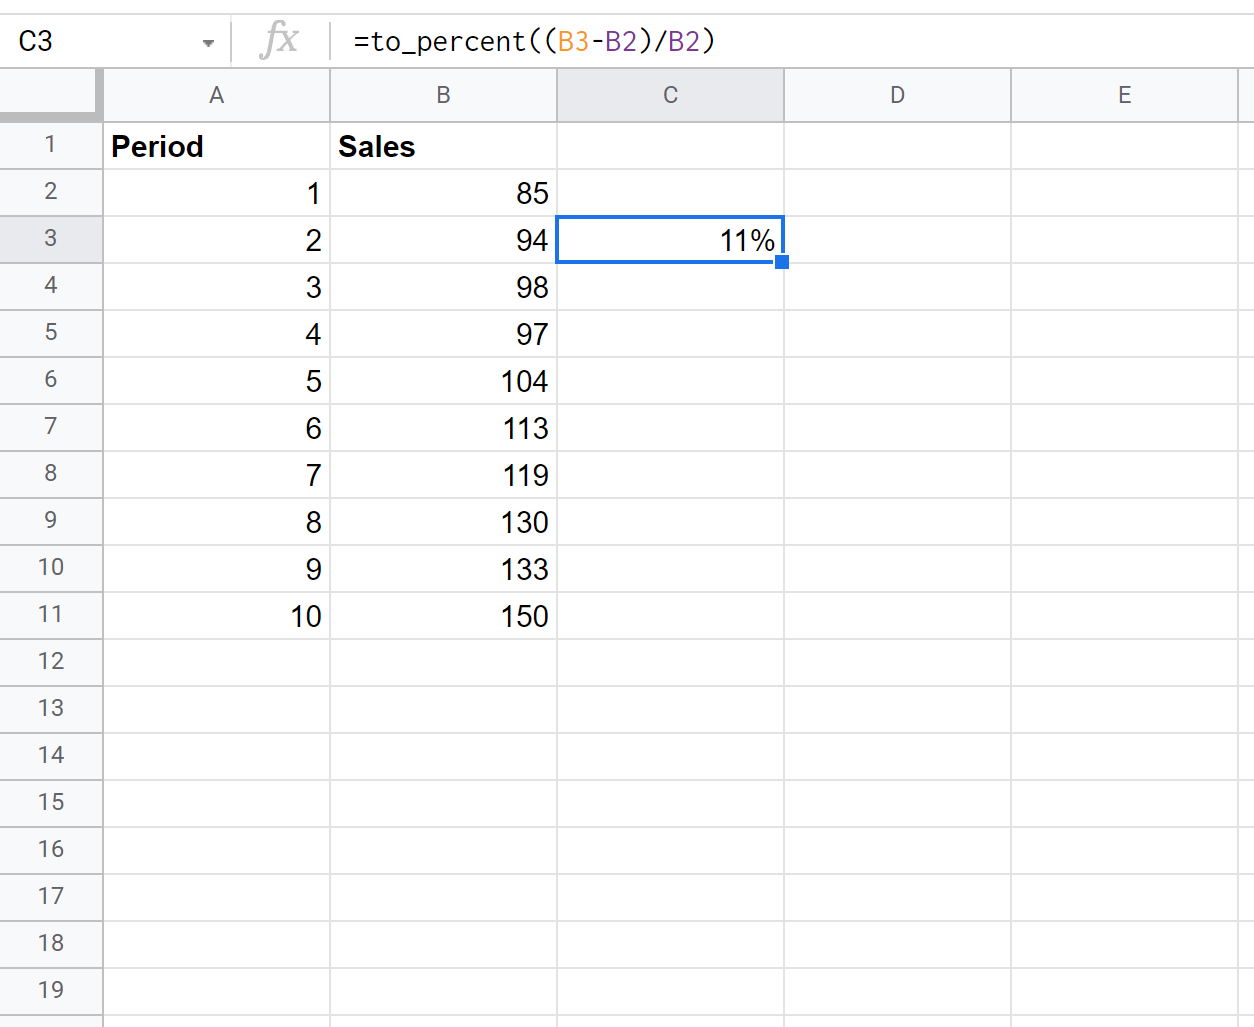Click the Period header cell
The image size is (1254, 1027).
[216, 146]
